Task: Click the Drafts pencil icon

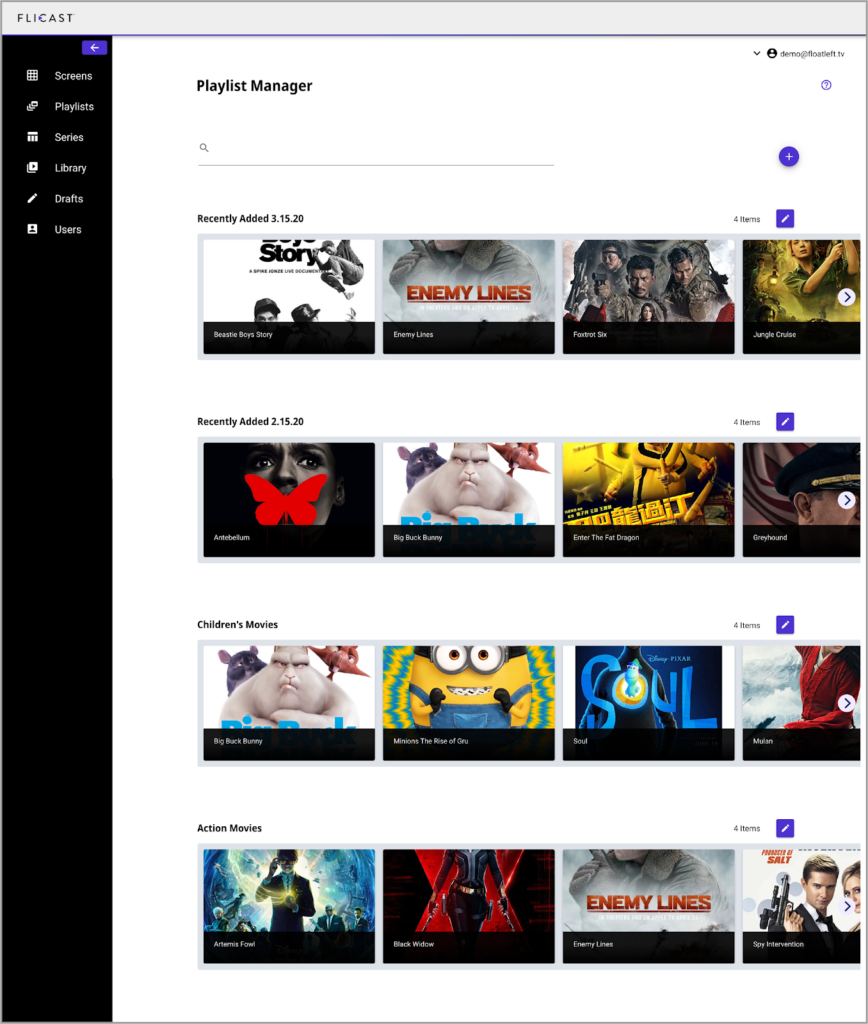Action: [x=32, y=198]
